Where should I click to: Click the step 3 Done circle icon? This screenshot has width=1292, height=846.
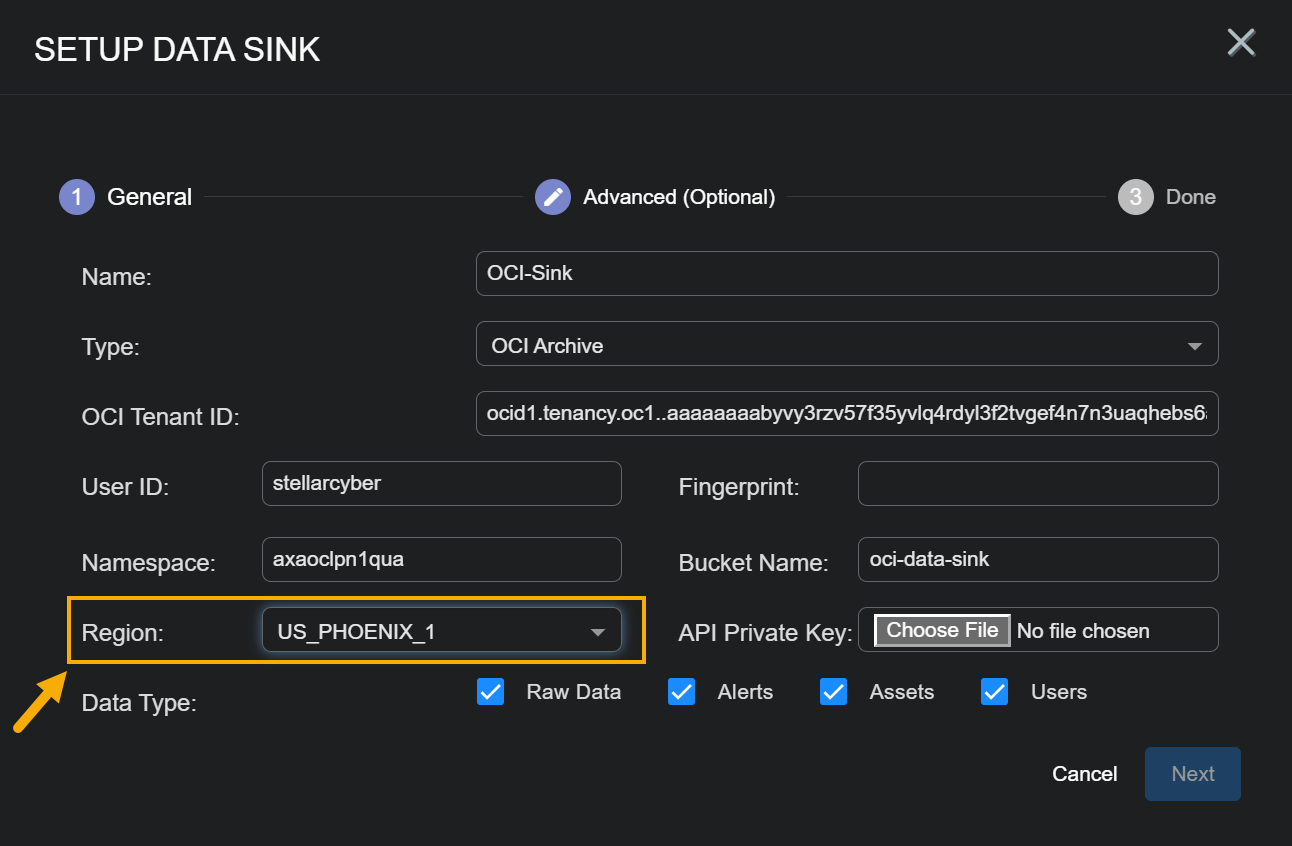(x=1135, y=197)
